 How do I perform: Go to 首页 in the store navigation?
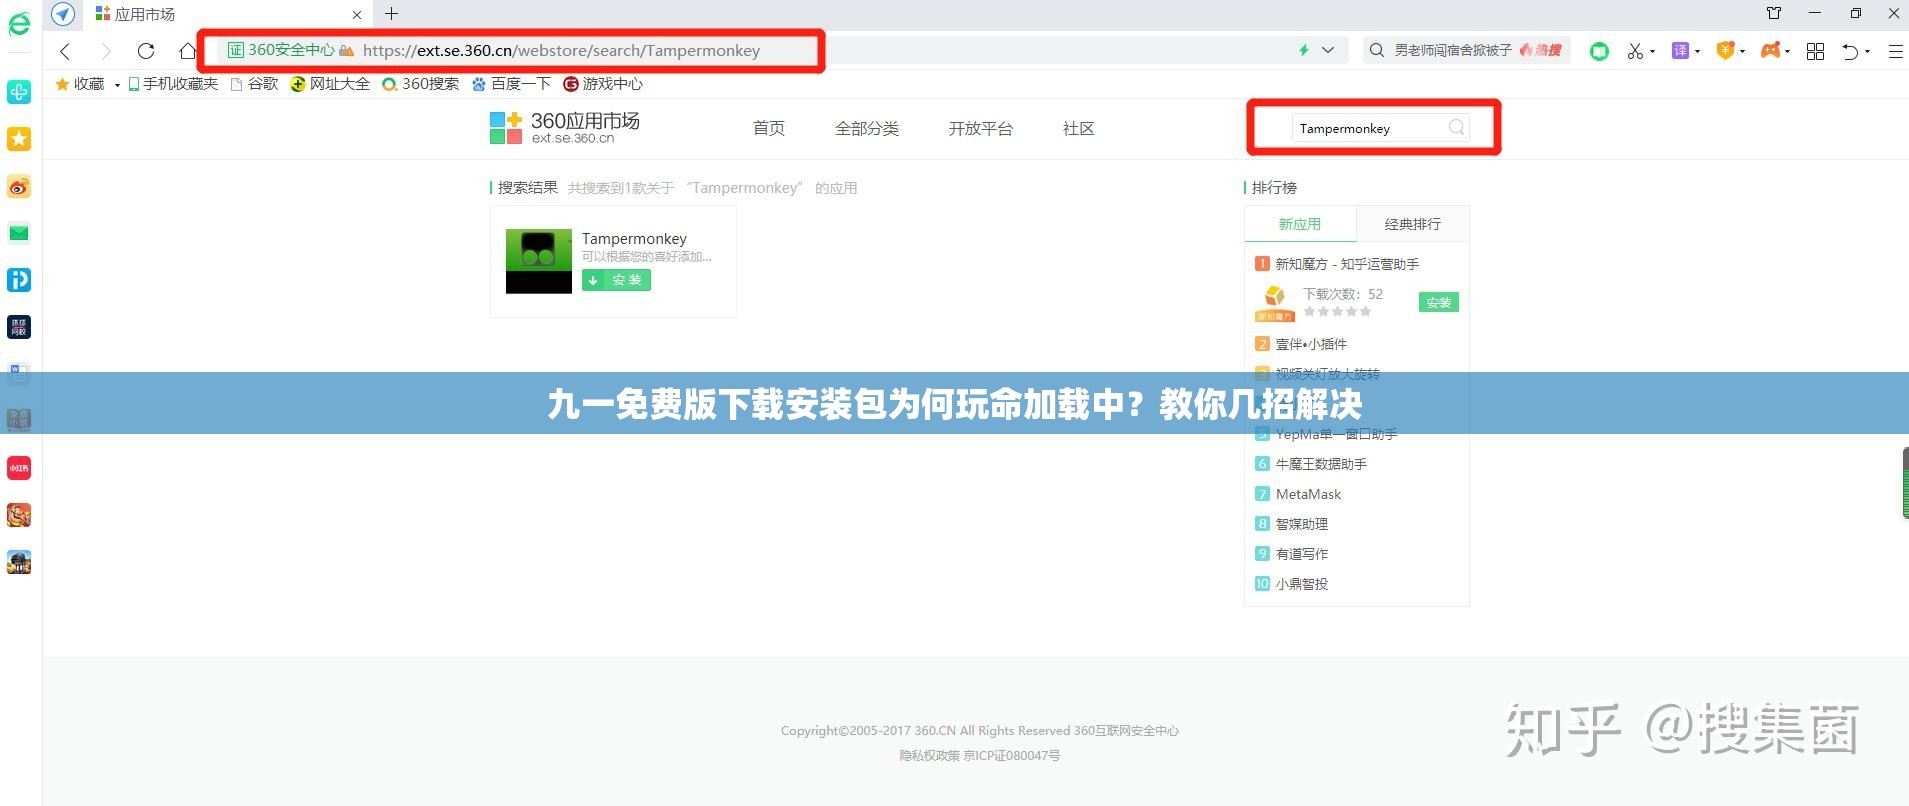[x=769, y=128]
